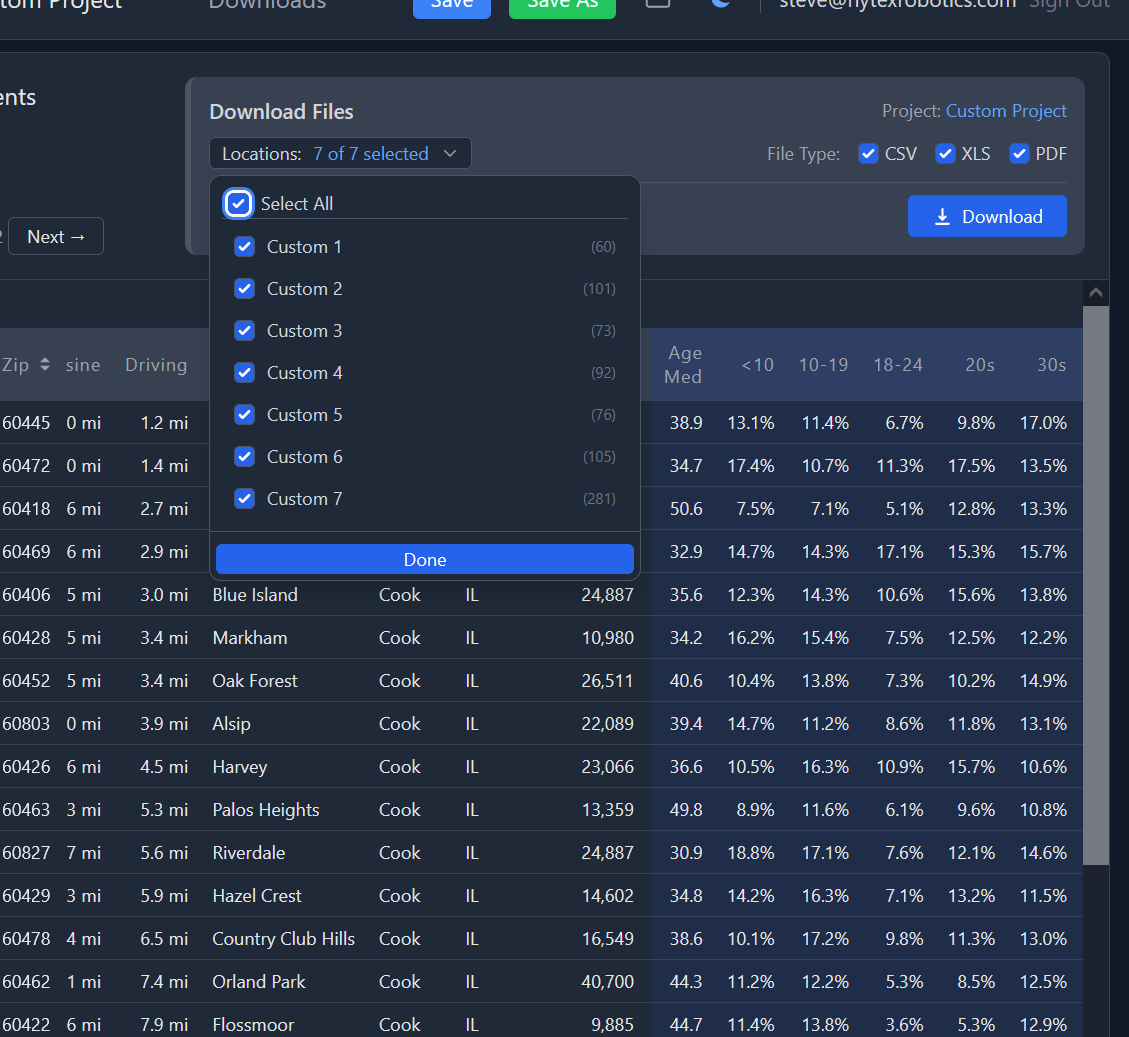Click the blue Save button
1129x1037 pixels.
(451, 6)
